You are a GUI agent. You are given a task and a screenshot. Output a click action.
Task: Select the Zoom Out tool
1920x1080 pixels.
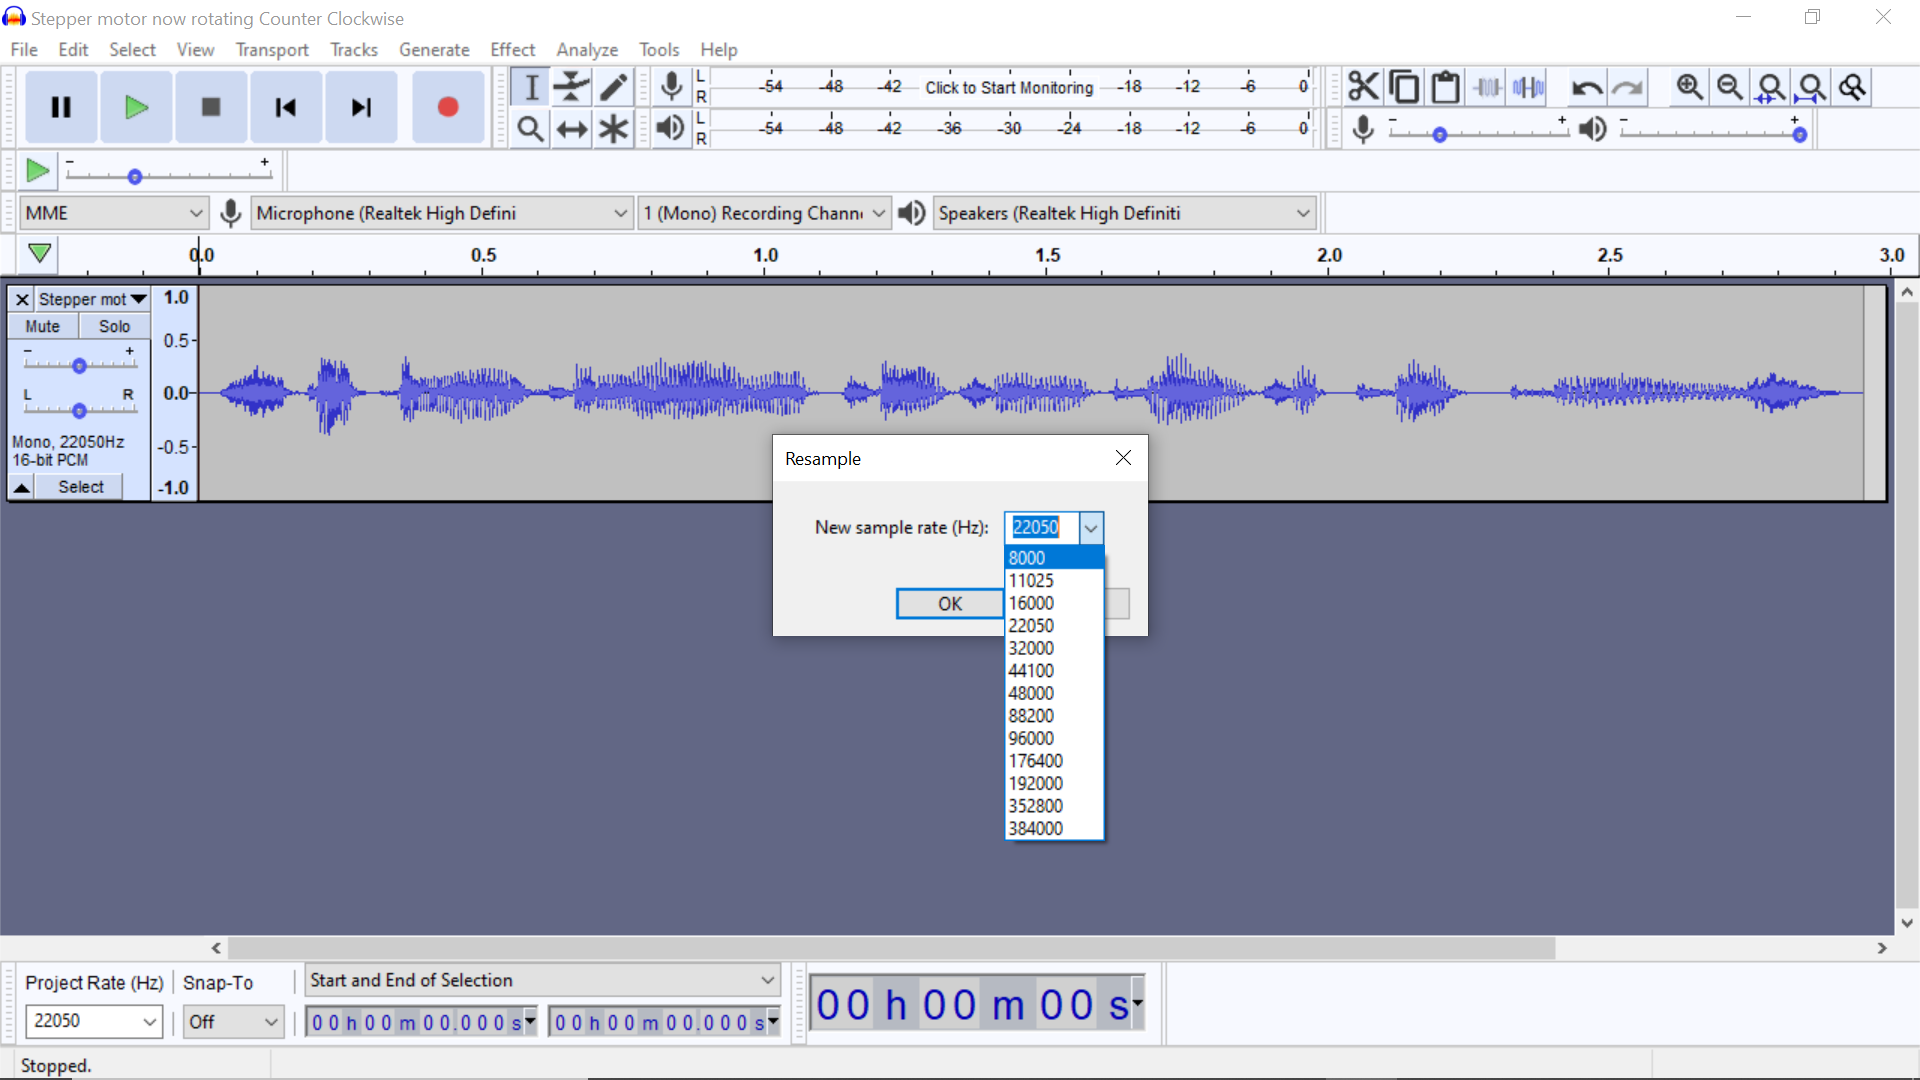(x=1729, y=86)
